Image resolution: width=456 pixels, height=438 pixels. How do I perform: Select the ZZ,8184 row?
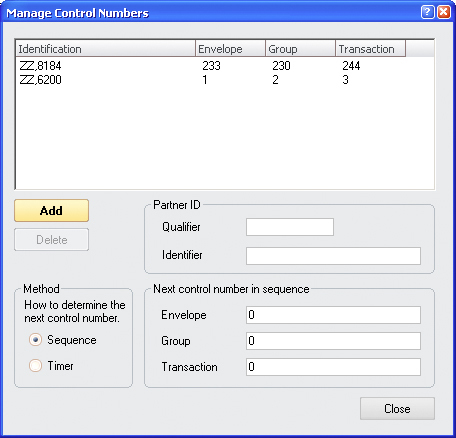[x=225, y=66]
